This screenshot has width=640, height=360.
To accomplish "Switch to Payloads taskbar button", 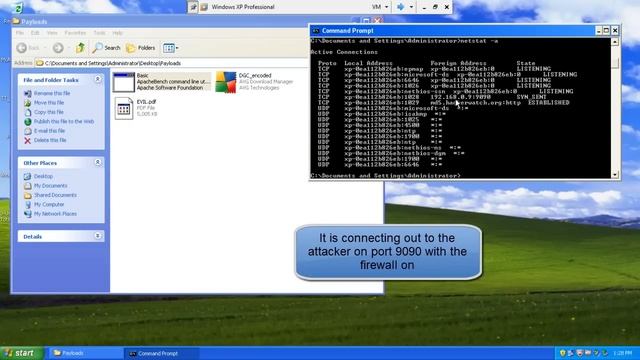I will point(84,353).
